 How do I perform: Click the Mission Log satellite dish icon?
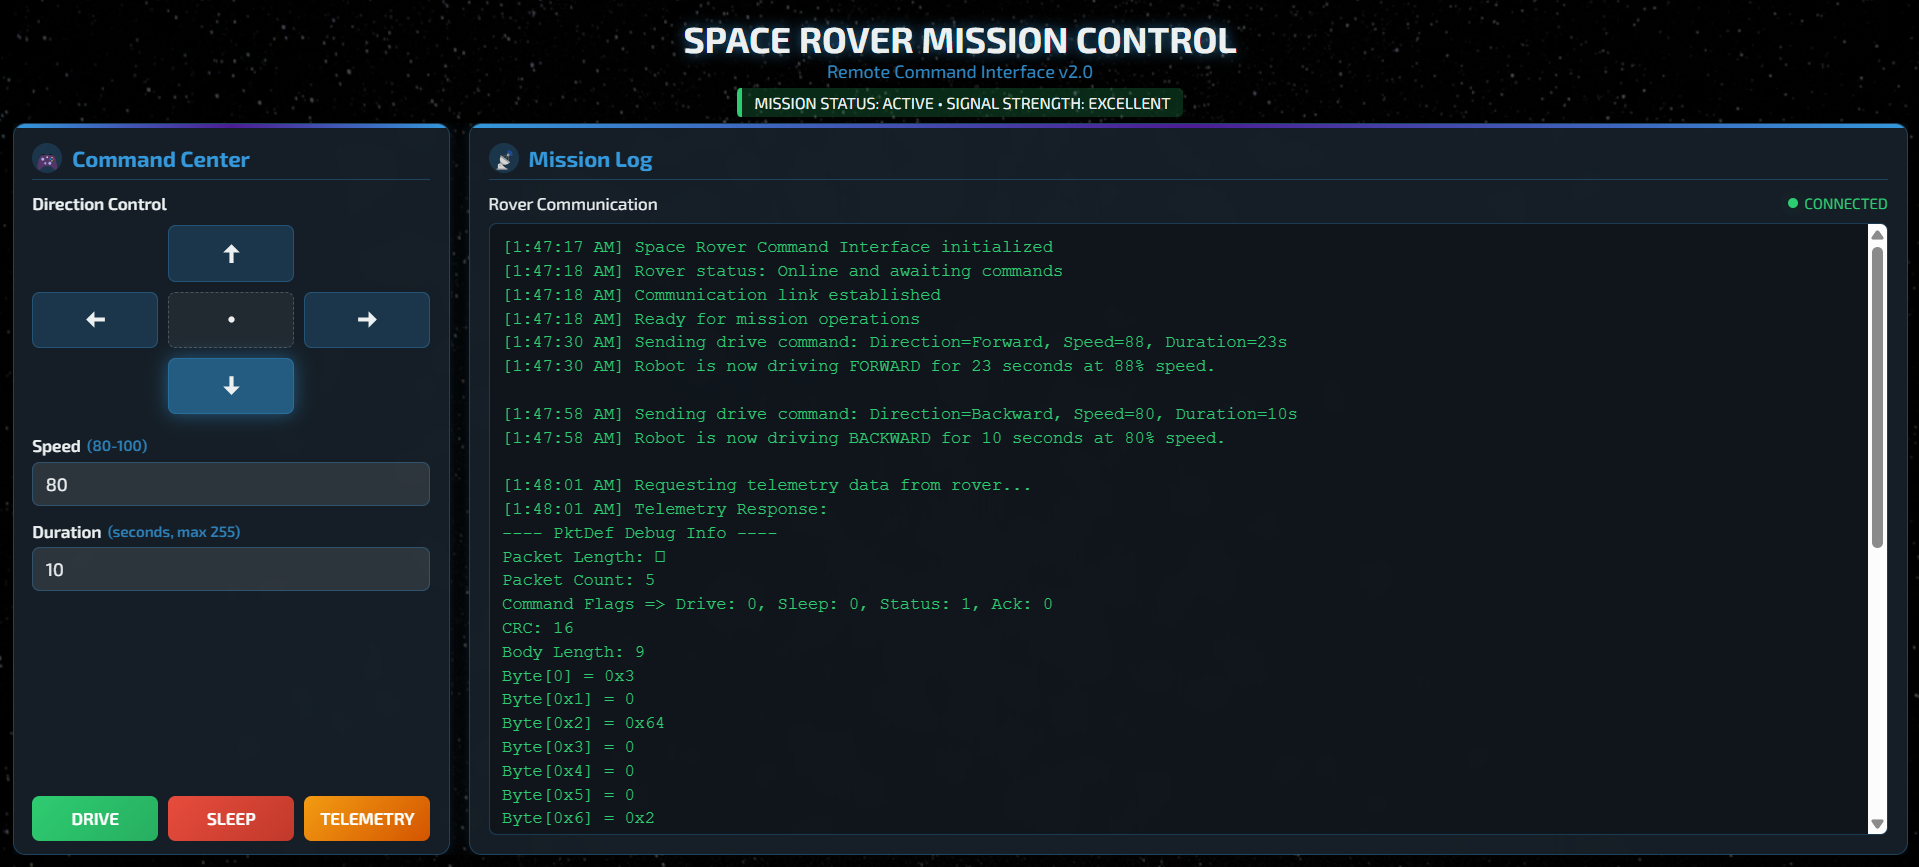(504, 159)
